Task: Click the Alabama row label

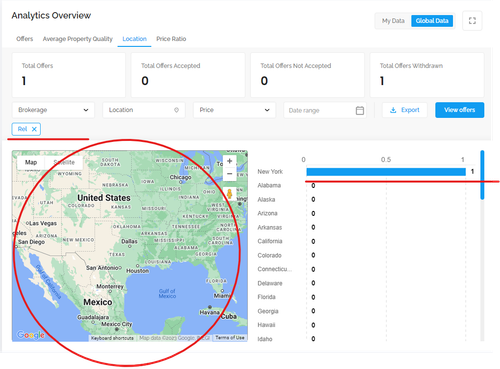Action: click(x=269, y=185)
